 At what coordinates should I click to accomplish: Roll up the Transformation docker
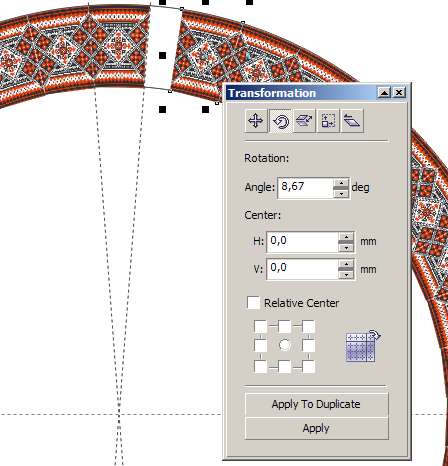pos(384,93)
